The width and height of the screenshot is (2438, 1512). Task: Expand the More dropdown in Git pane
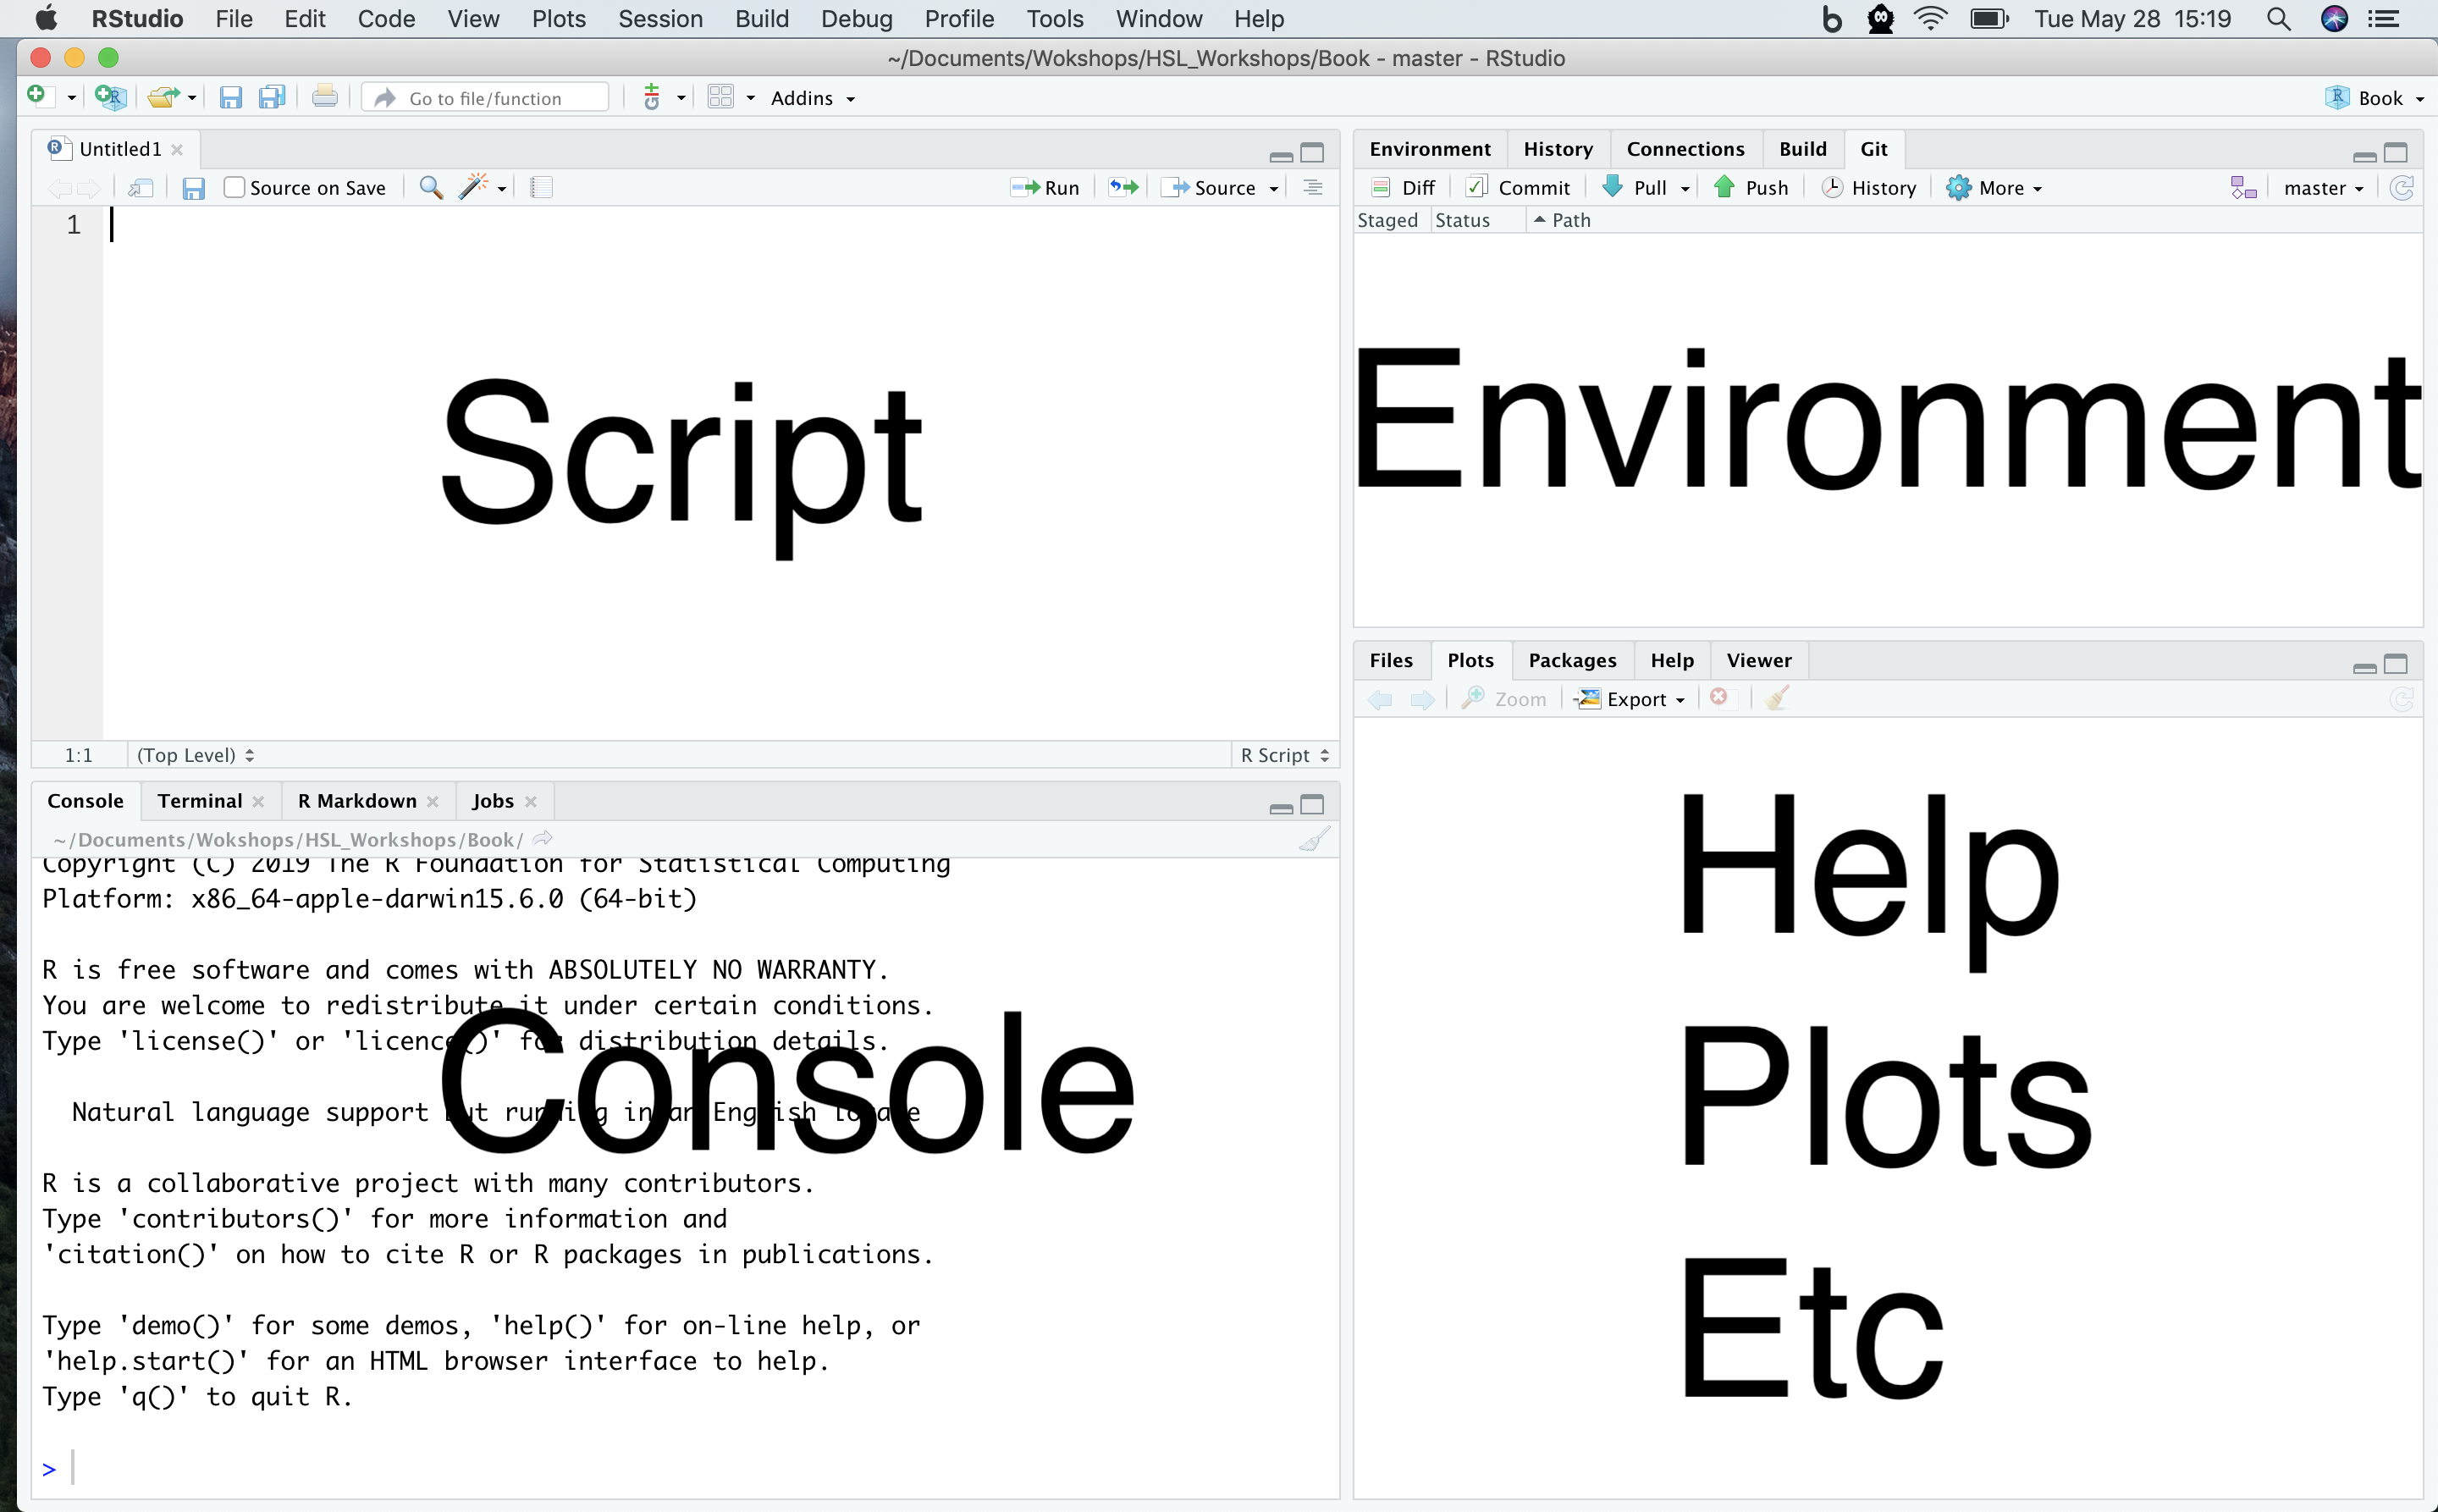point(1994,188)
